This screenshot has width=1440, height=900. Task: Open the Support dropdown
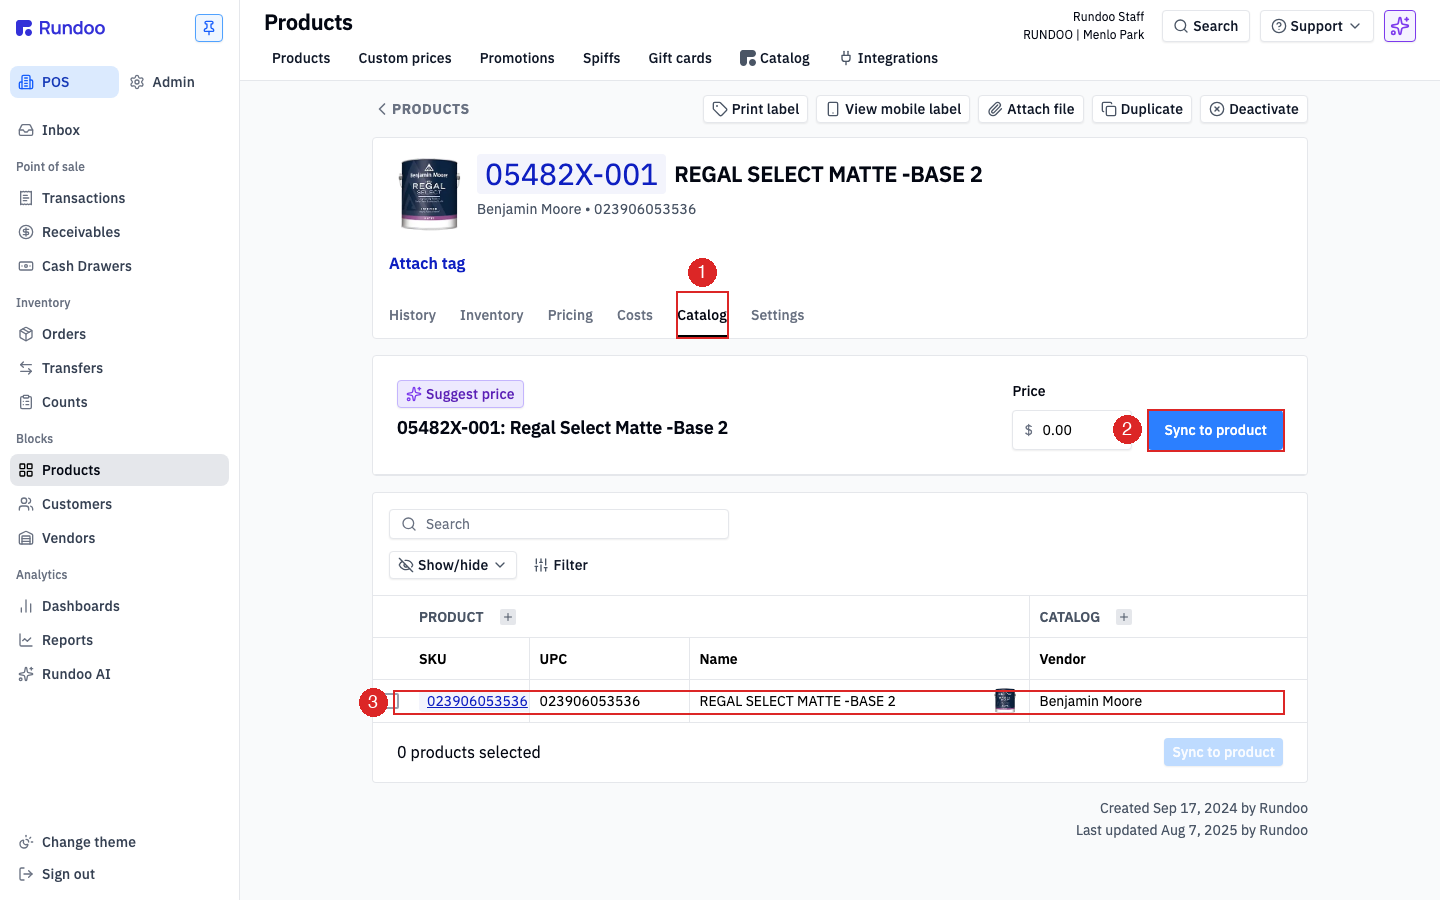pyautogui.click(x=1316, y=26)
